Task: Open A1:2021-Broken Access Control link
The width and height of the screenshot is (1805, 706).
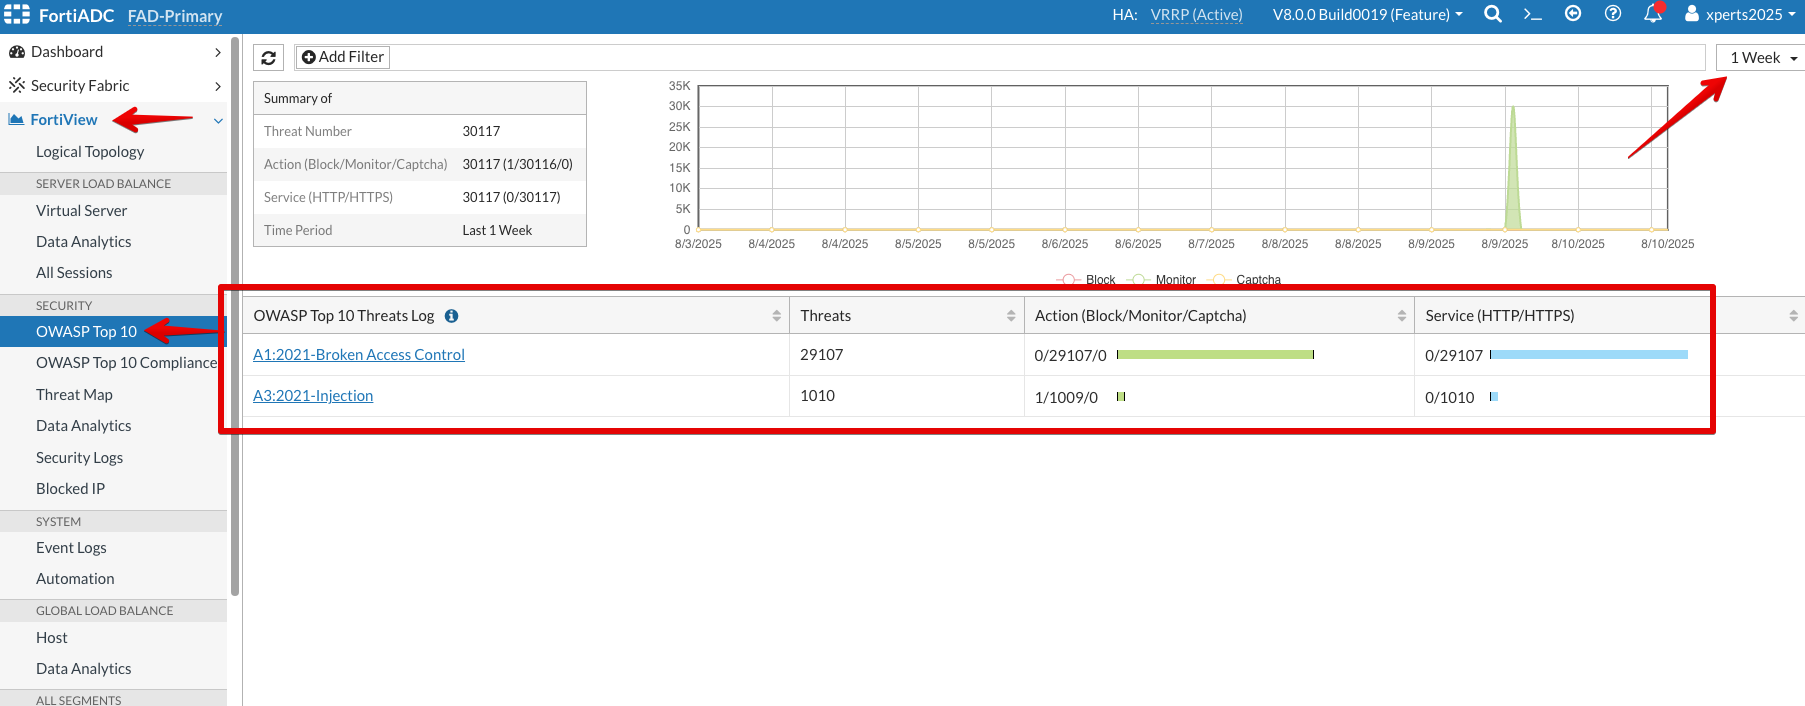Action: coord(359,355)
